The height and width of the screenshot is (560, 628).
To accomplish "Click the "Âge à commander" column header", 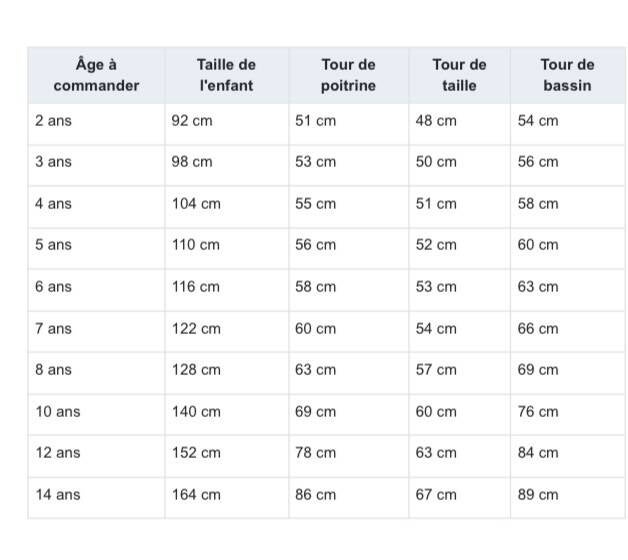I will pyautogui.click(x=96, y=75).
